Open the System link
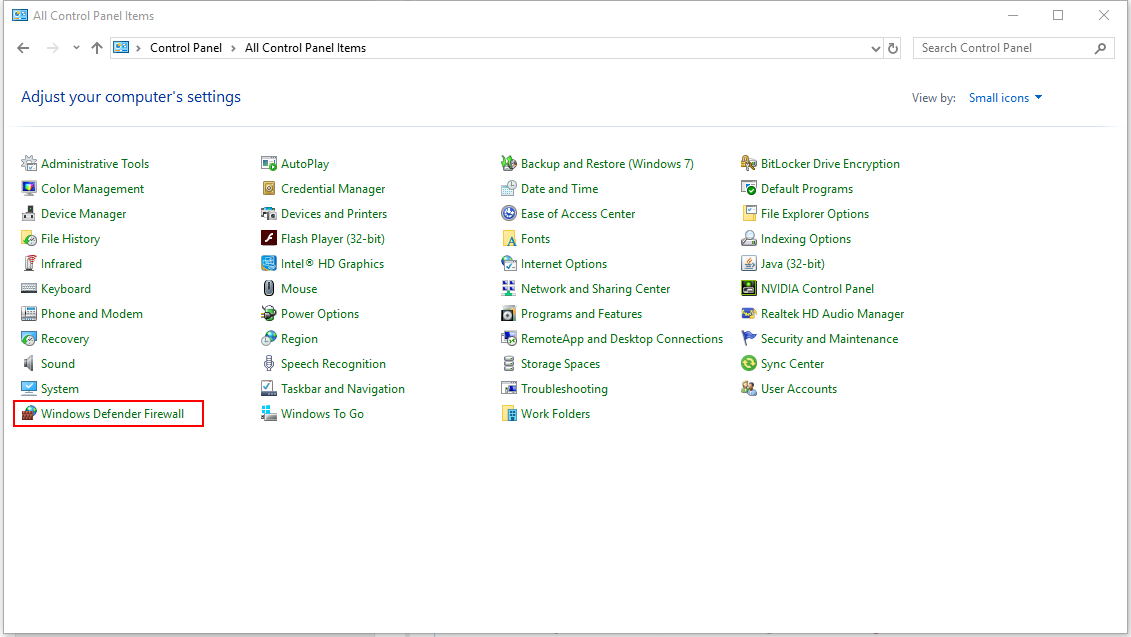The height and width of the screenshot is (637, 1131). click(x=60, y=389)
